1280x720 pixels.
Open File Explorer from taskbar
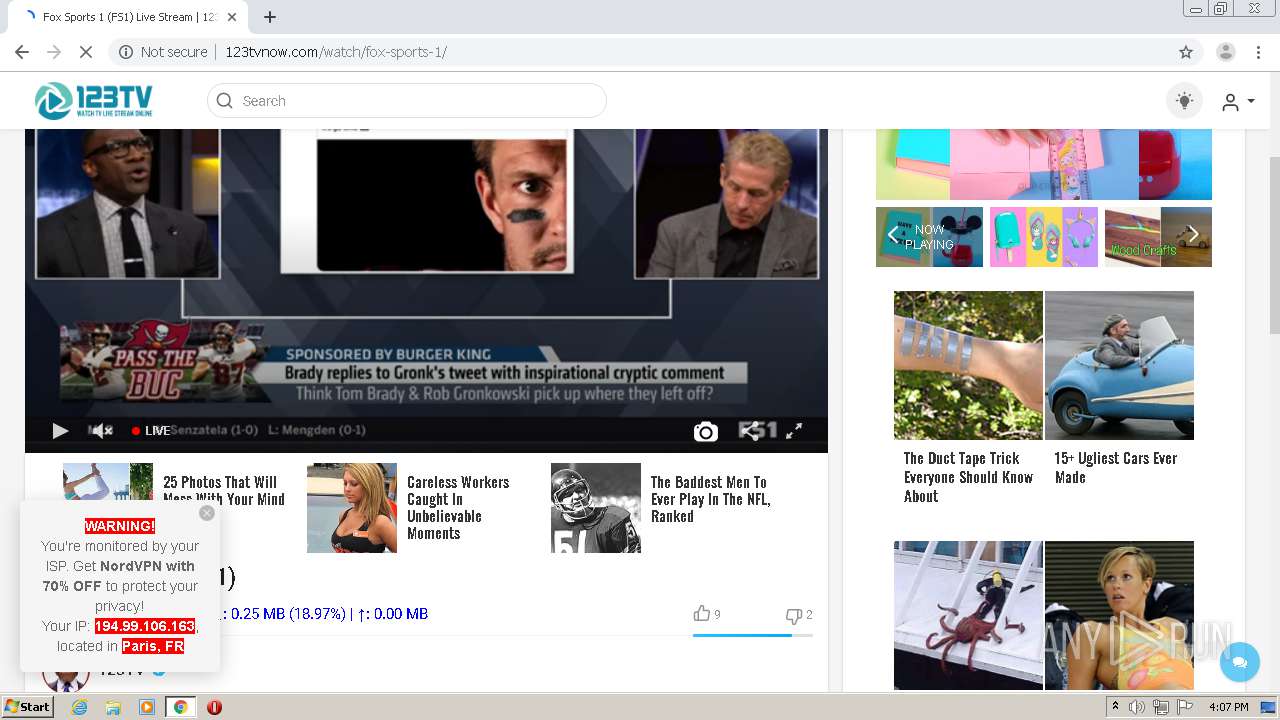click(x=113, y=707)
